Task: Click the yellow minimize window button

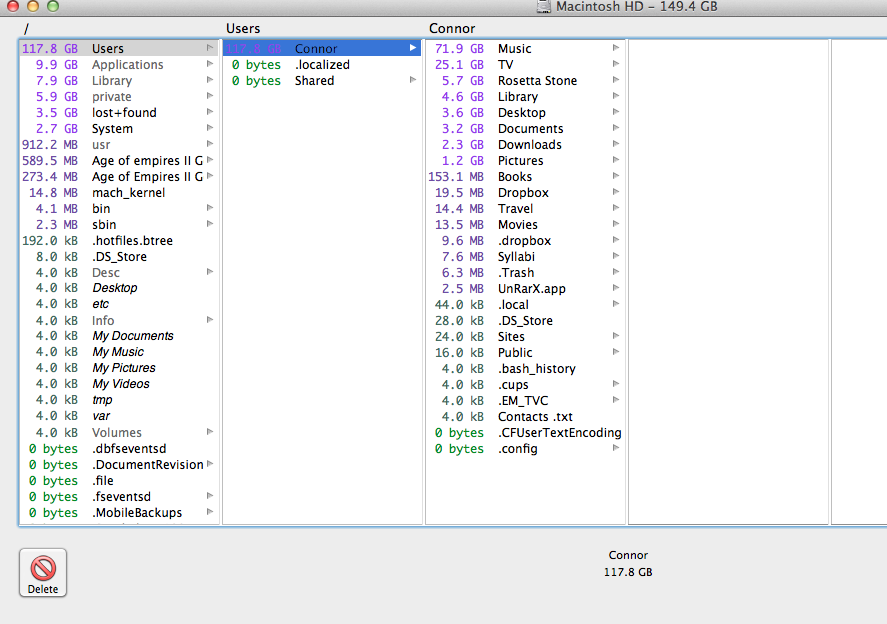Action: click(x=33, y=6)
